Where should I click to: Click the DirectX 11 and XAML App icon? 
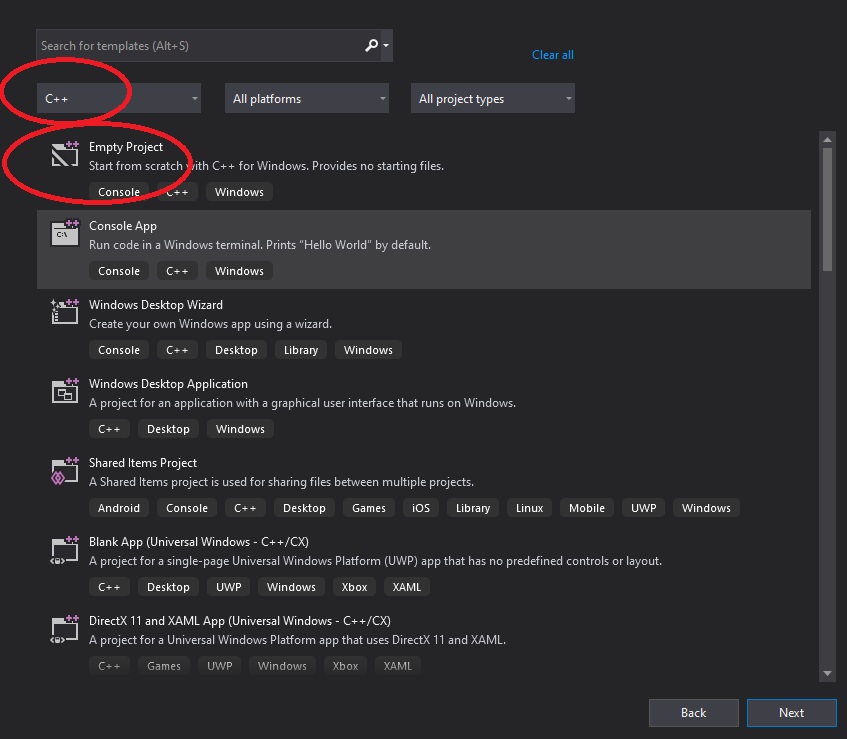click(65, 628)
